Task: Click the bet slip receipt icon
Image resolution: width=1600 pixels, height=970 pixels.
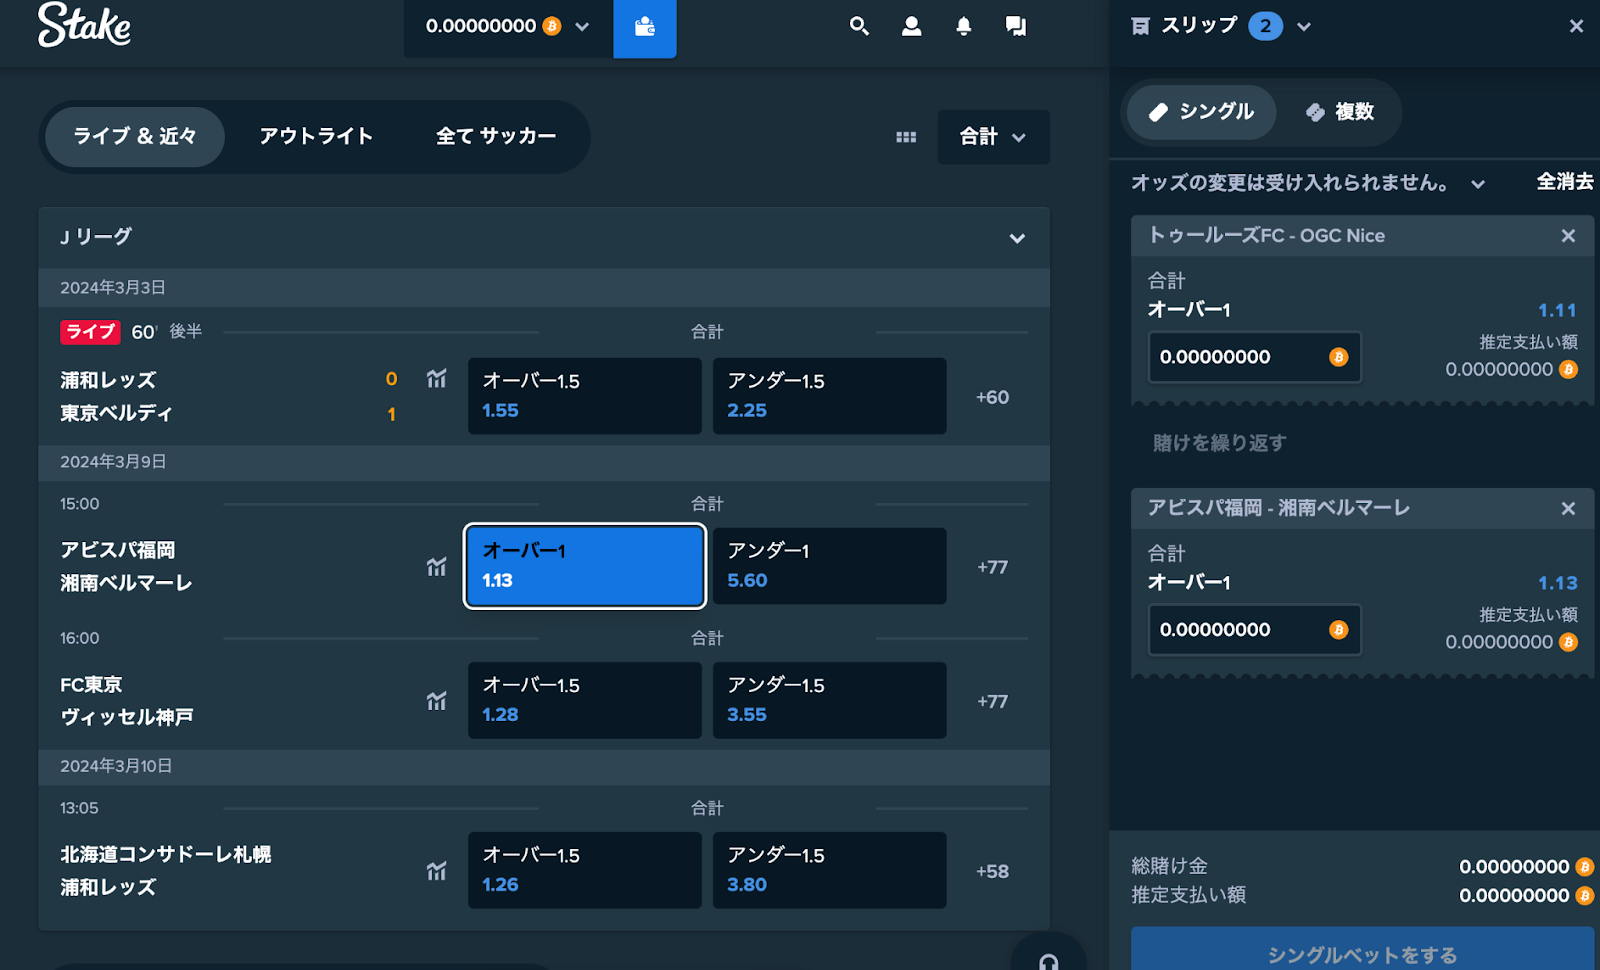Action: 1140,26
